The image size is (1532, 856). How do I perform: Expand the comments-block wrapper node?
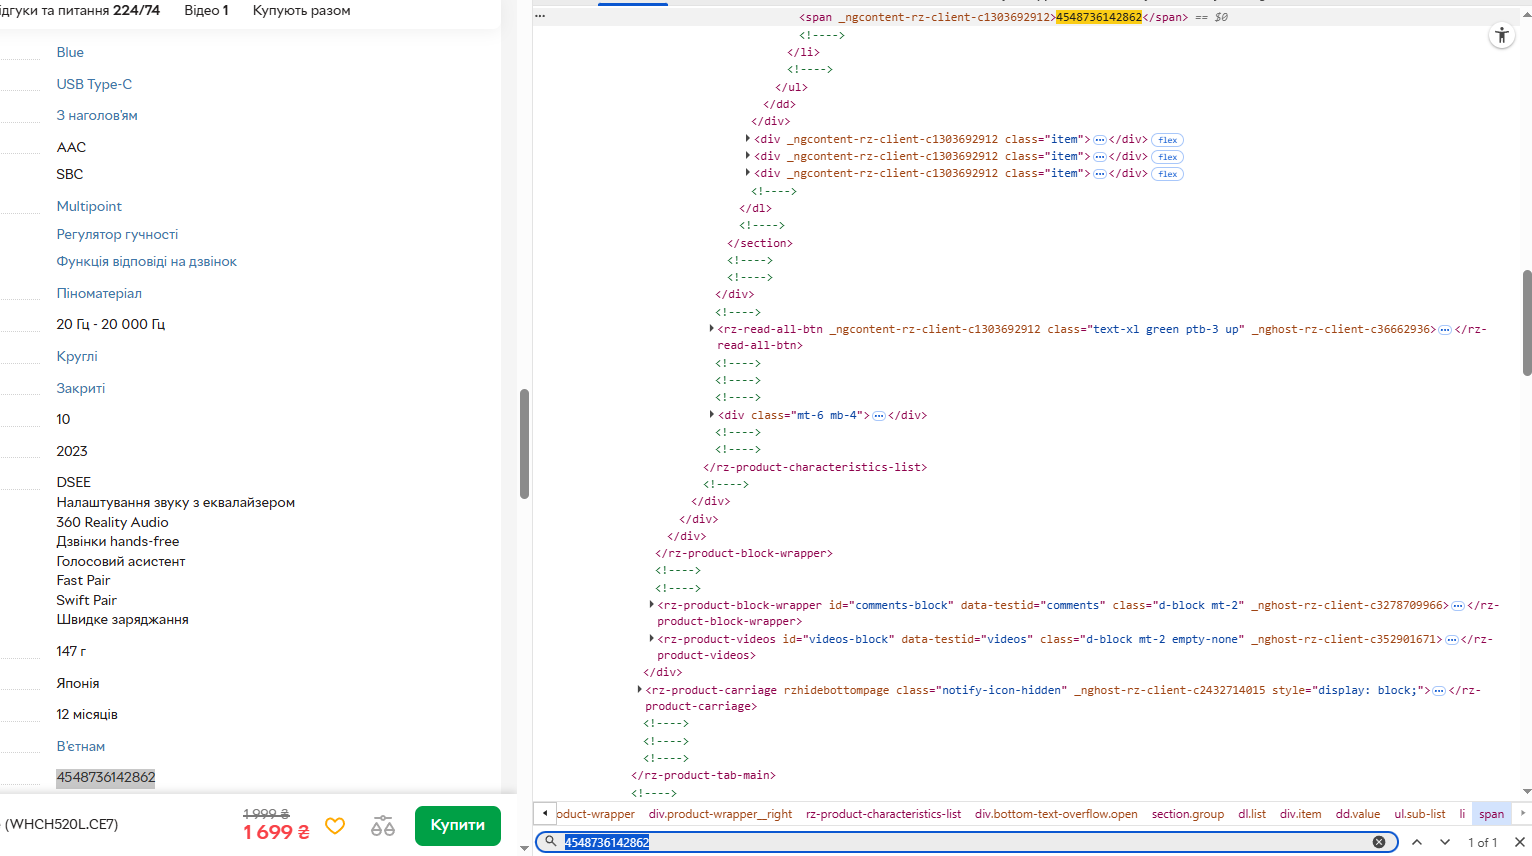pos(651,604)
